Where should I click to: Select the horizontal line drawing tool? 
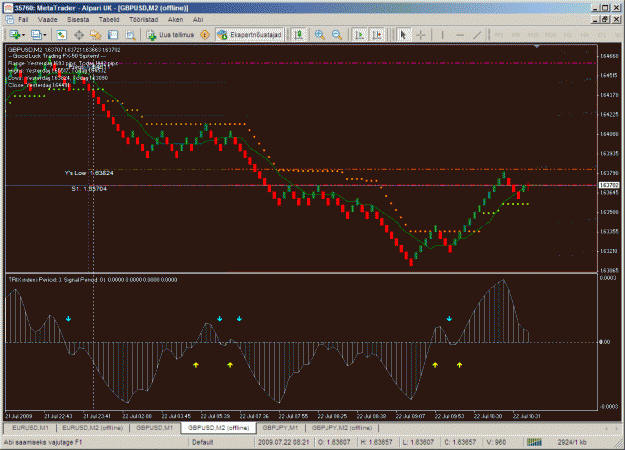pyautogui.click(x=460, y=35)
